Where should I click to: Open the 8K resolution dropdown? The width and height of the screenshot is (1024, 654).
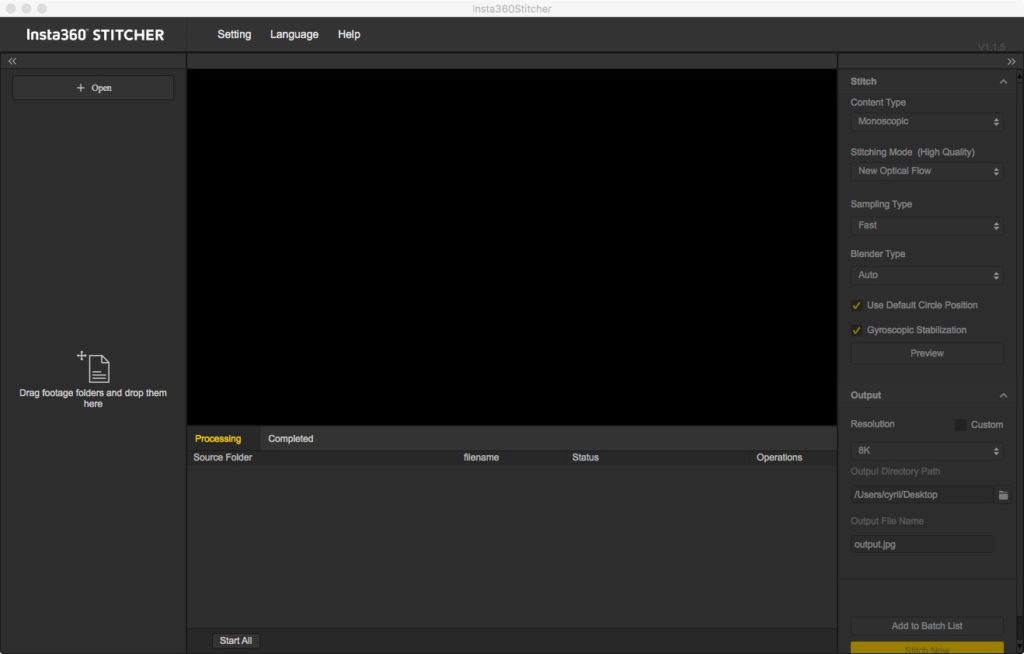point(927,451)
